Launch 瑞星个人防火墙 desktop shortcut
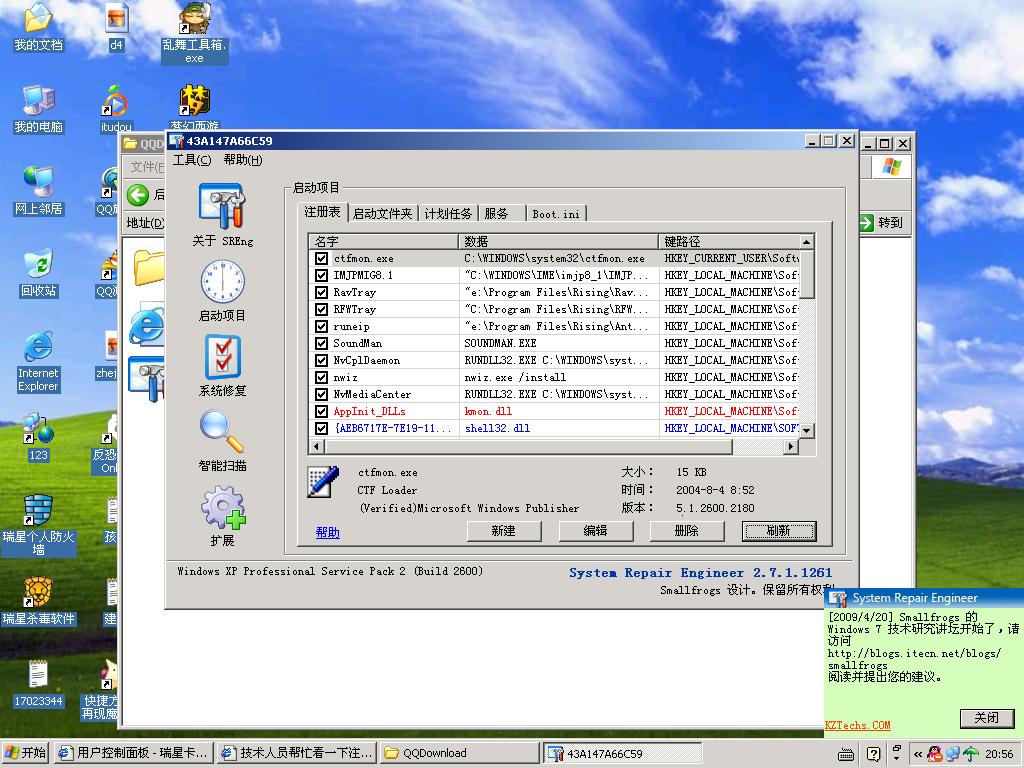This screenshot has height=768, width=1024. click(39, 511)
